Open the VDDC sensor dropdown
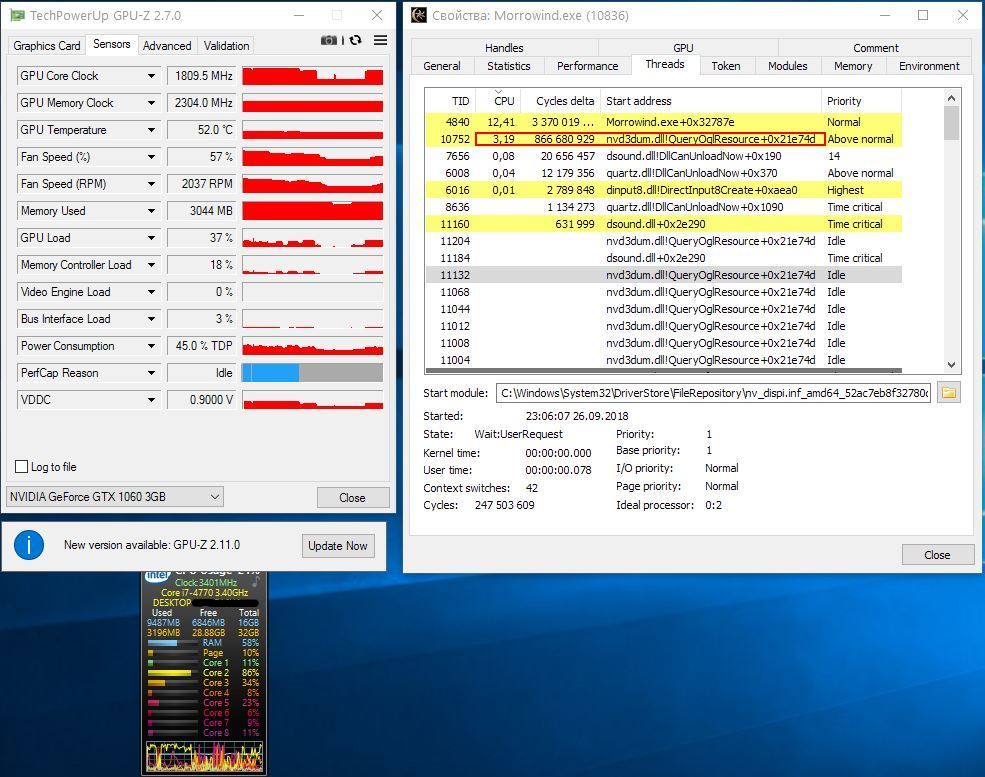The image size is (985, 777). coord(151,399)
